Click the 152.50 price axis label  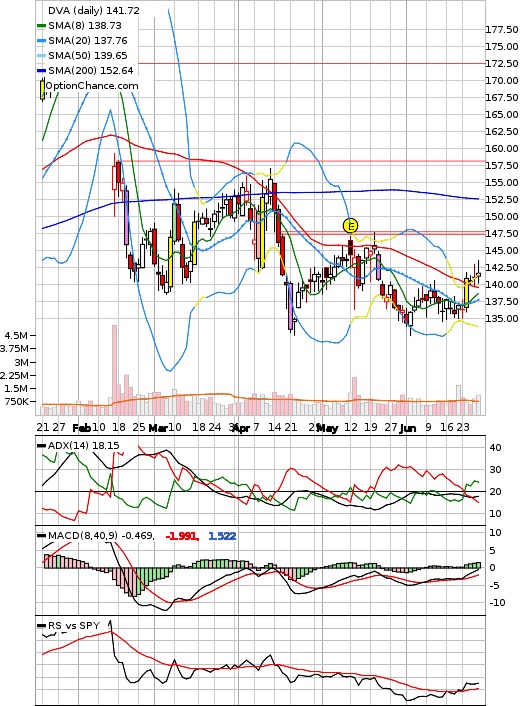coord(501,199)
